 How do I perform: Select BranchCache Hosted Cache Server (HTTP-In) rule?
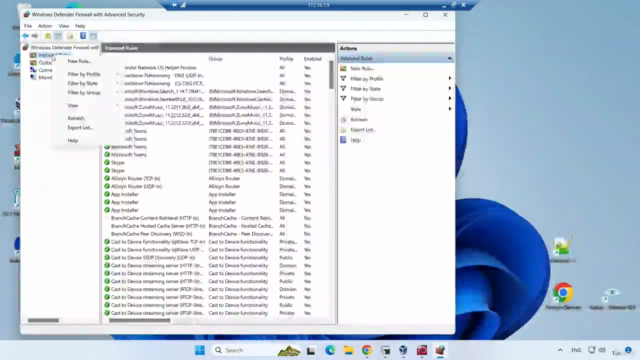(x=158, y=226)
